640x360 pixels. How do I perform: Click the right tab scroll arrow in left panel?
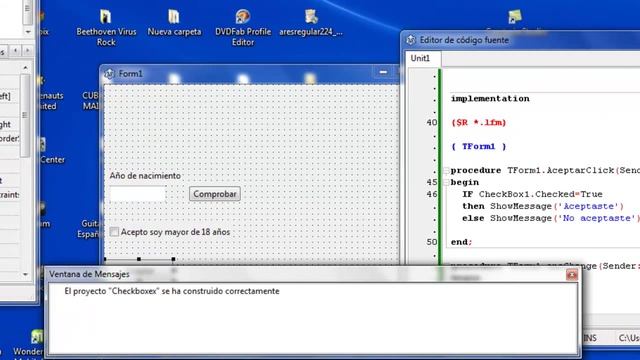click(27, 51)
